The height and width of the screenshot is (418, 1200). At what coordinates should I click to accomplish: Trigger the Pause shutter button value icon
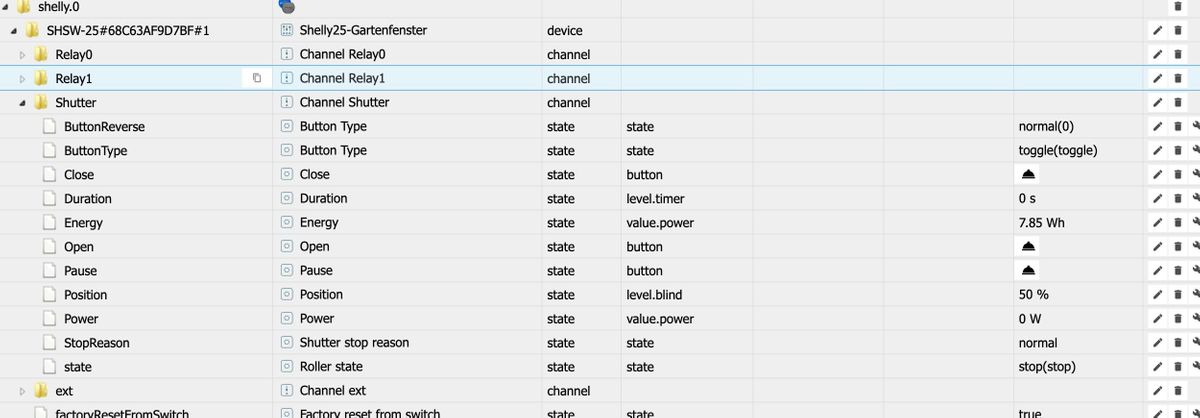tap(1028, 270)
